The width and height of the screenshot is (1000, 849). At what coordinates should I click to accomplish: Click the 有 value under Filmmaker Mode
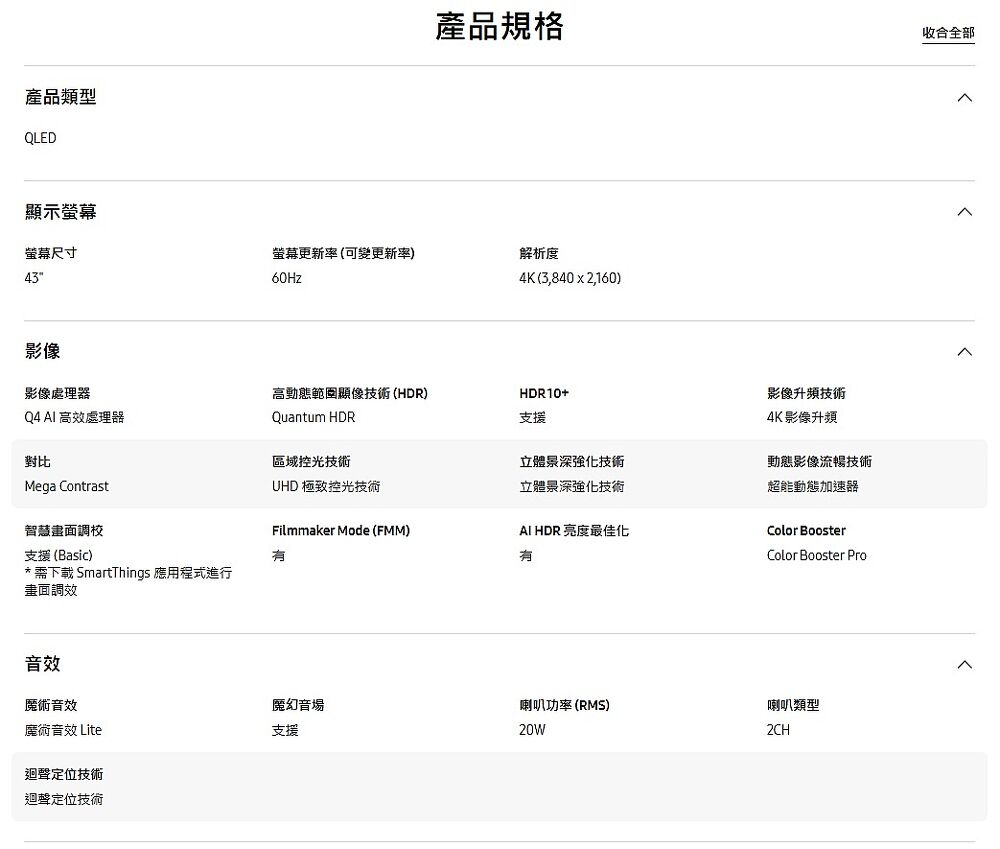pyautogui.click(x=279, y=555)
